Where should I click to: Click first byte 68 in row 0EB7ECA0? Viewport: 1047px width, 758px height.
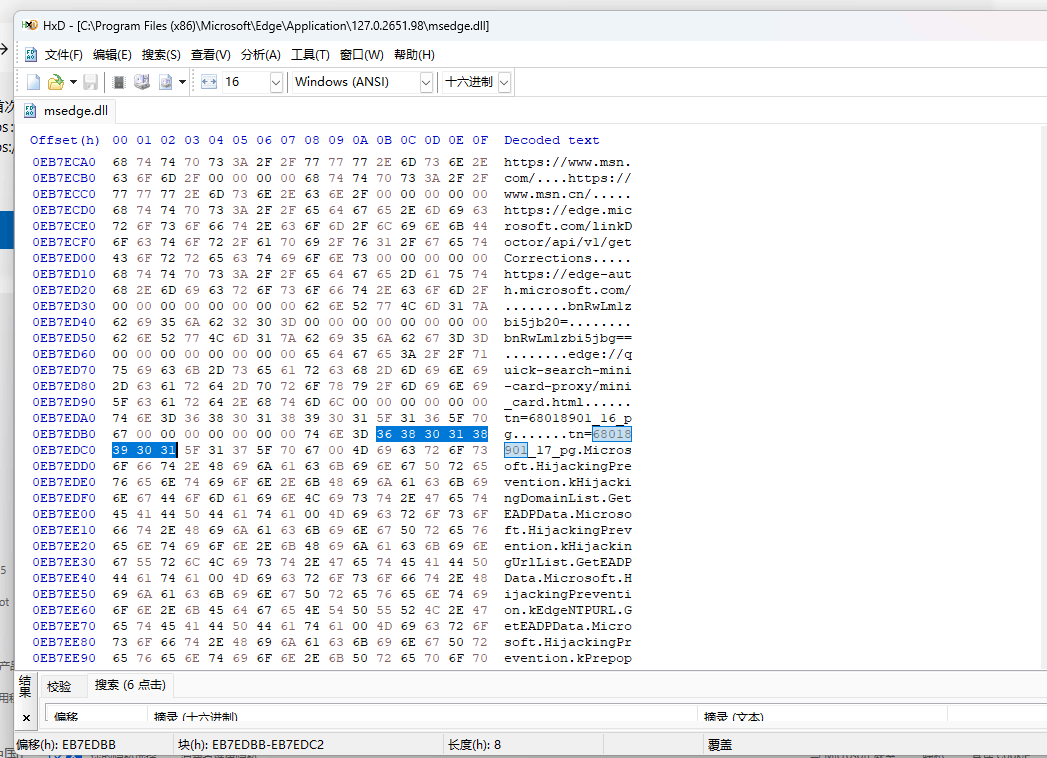[120, 162]
